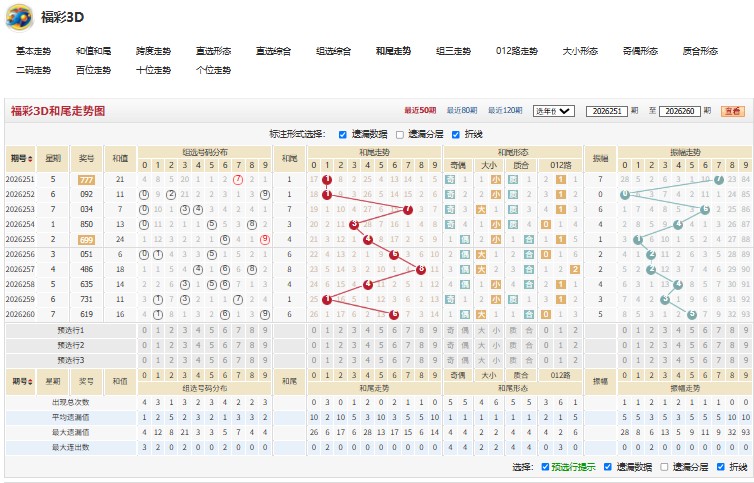Toggle bottom 折线 checkbox
Viewport: 754px width, 483px height.
720,467
